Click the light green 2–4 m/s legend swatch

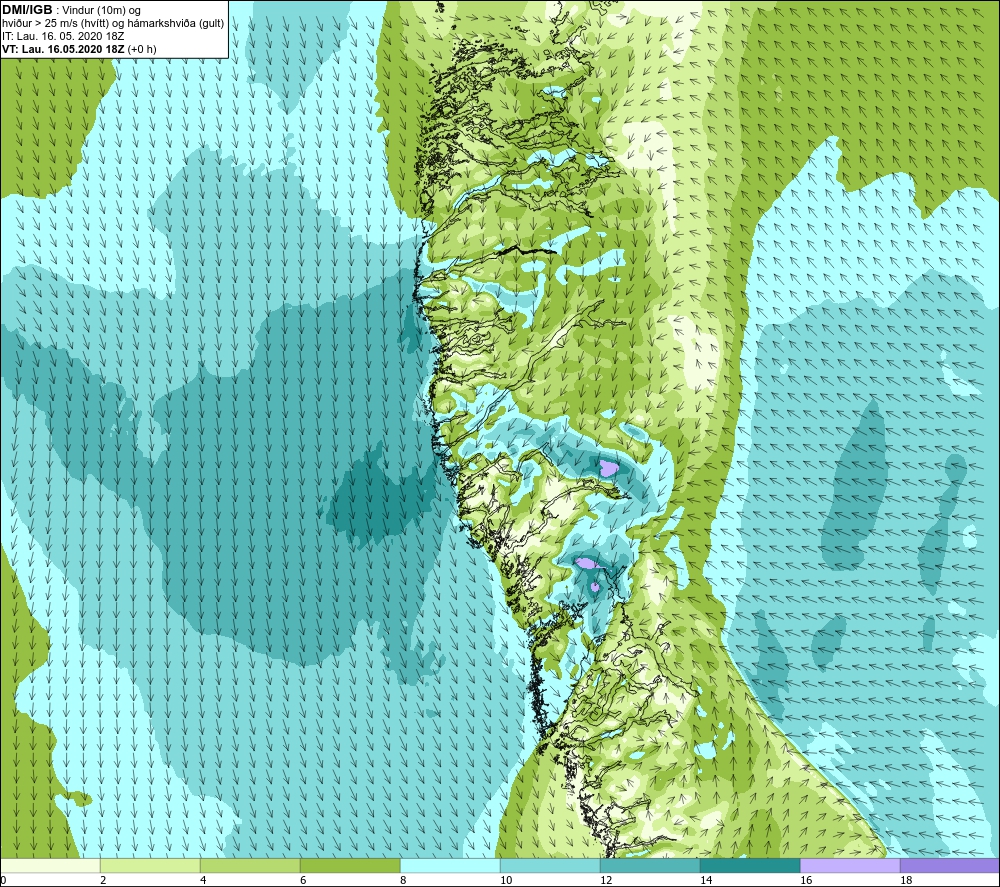tap(151, 865)
